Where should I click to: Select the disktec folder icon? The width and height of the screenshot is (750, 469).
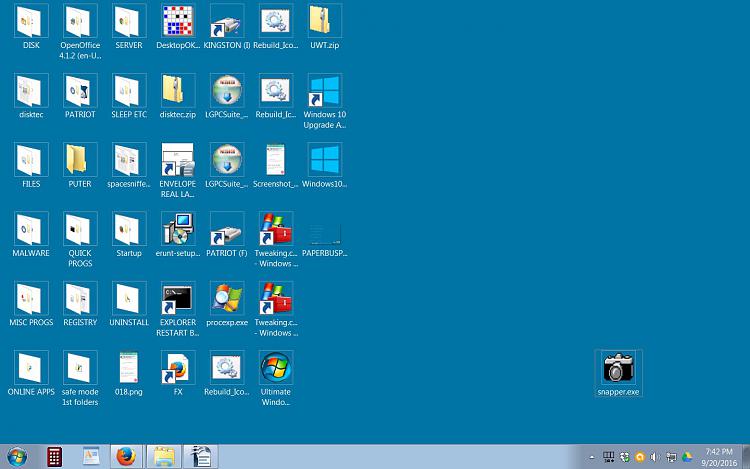31,90
